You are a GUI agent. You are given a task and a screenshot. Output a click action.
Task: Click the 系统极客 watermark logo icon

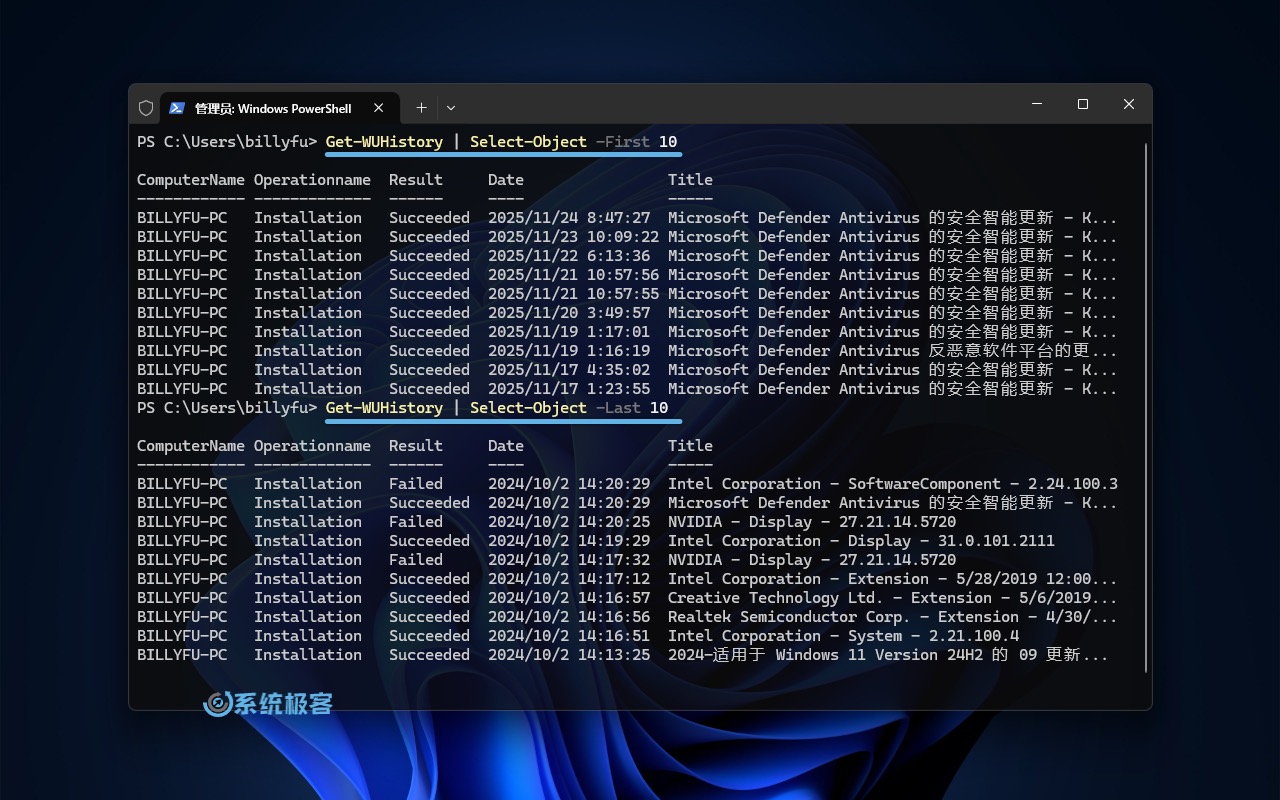pos(217,704)
